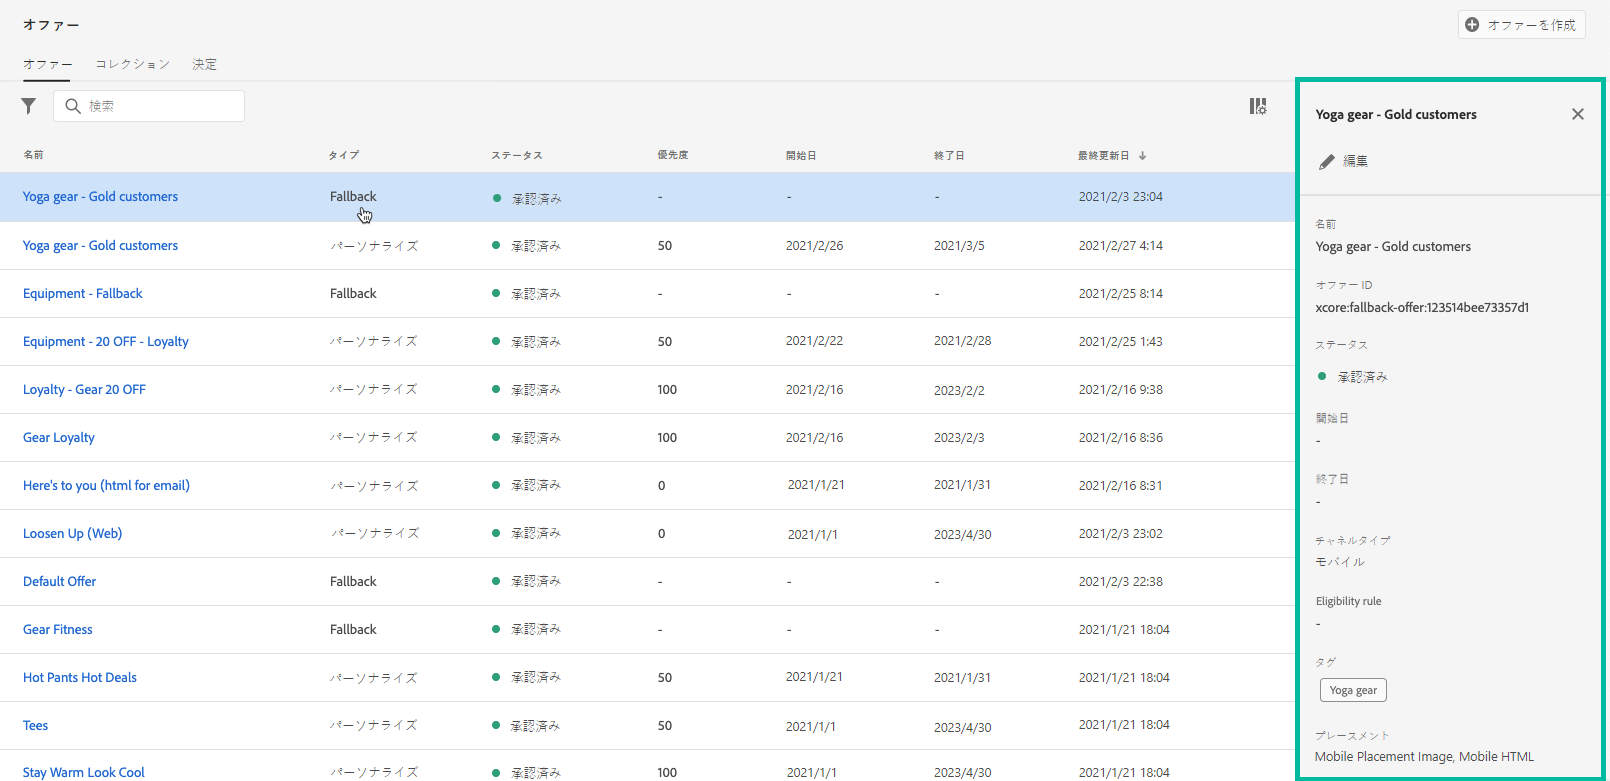
Task: Click priority 100 in Gear Loyalty row
Action: click(667, 438)
